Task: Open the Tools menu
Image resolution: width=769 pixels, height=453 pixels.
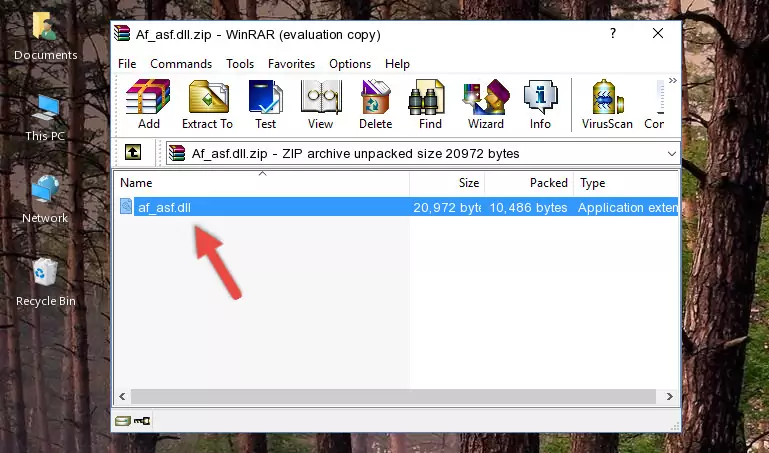Action: [240, 64]
